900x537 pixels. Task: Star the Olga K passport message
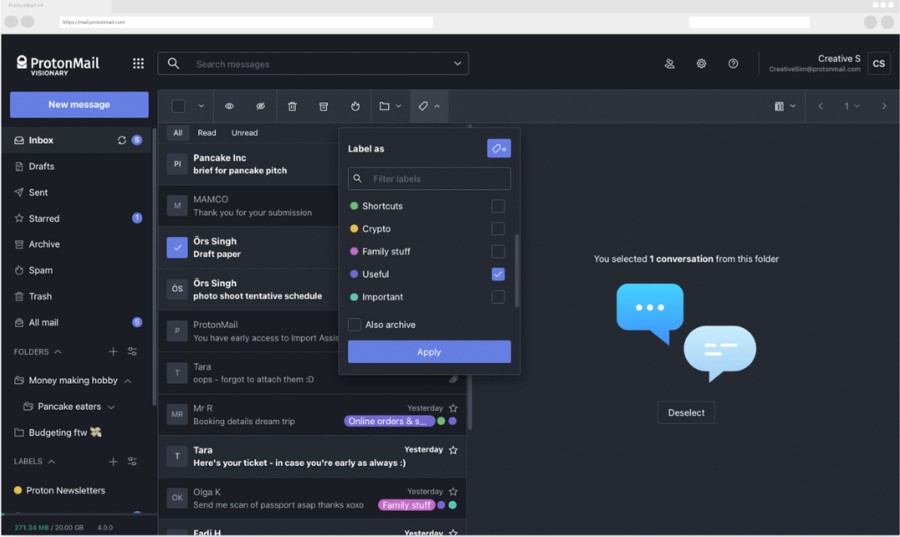coord(453,492)
